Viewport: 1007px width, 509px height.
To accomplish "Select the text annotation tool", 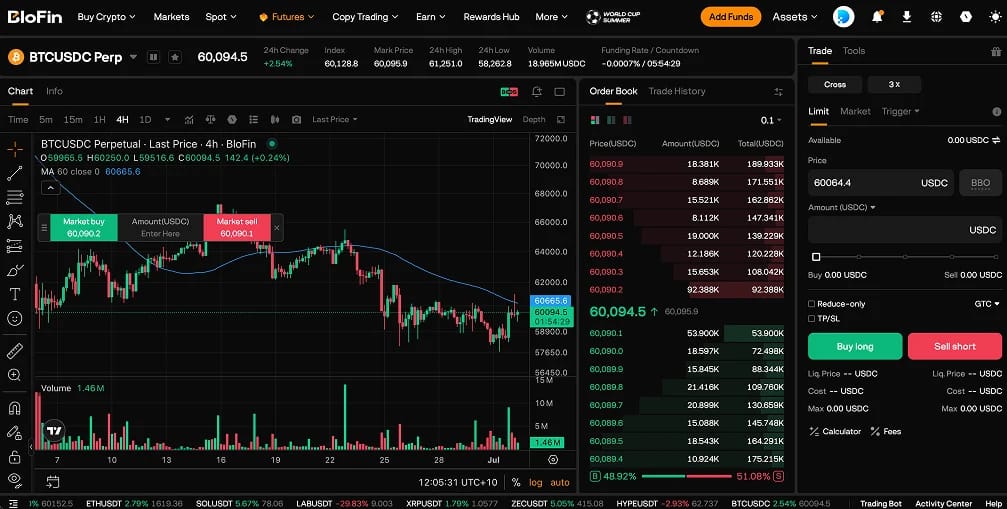I will pyautogui.click(x=15, y=295).
